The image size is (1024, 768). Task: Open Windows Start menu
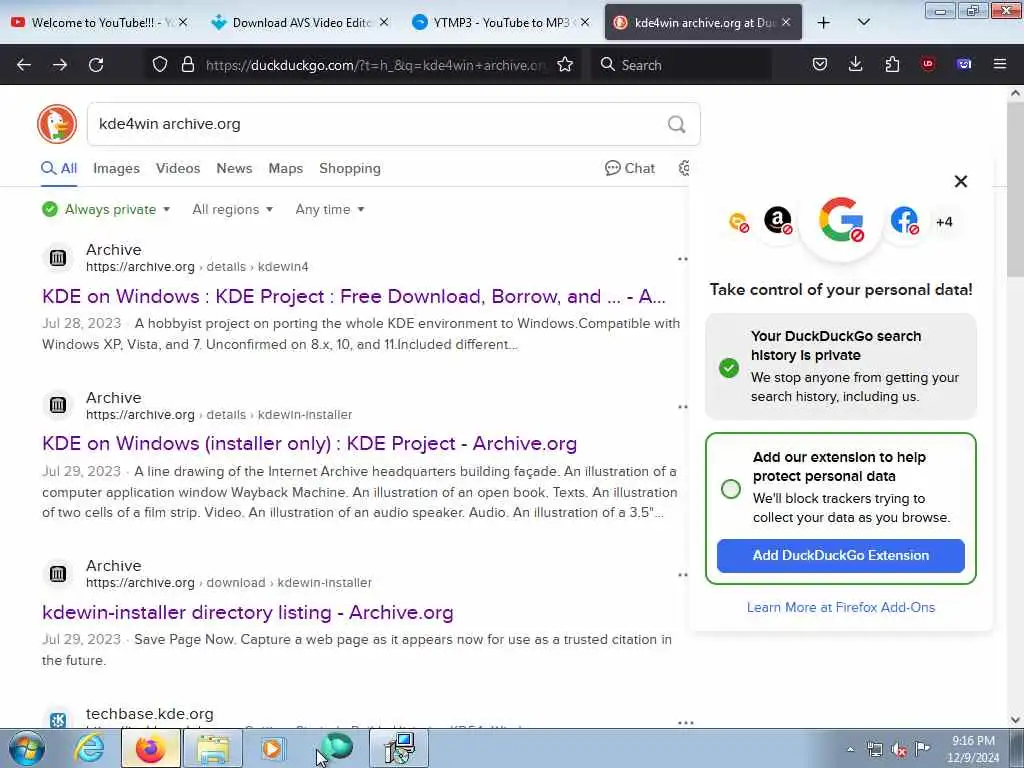coord(26,748)
